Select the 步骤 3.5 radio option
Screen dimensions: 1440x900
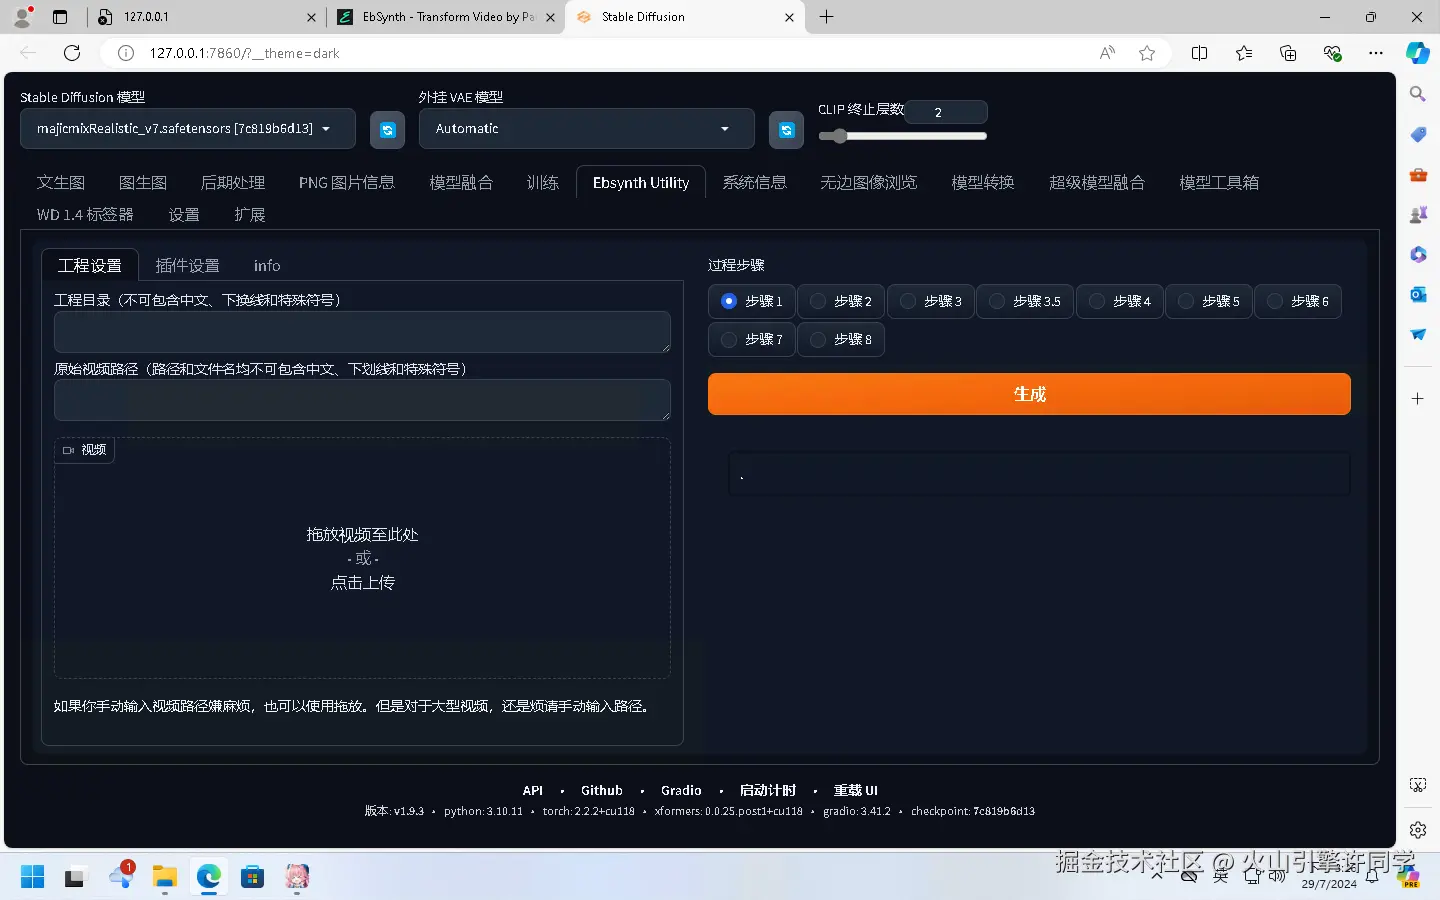point(1025,301)
